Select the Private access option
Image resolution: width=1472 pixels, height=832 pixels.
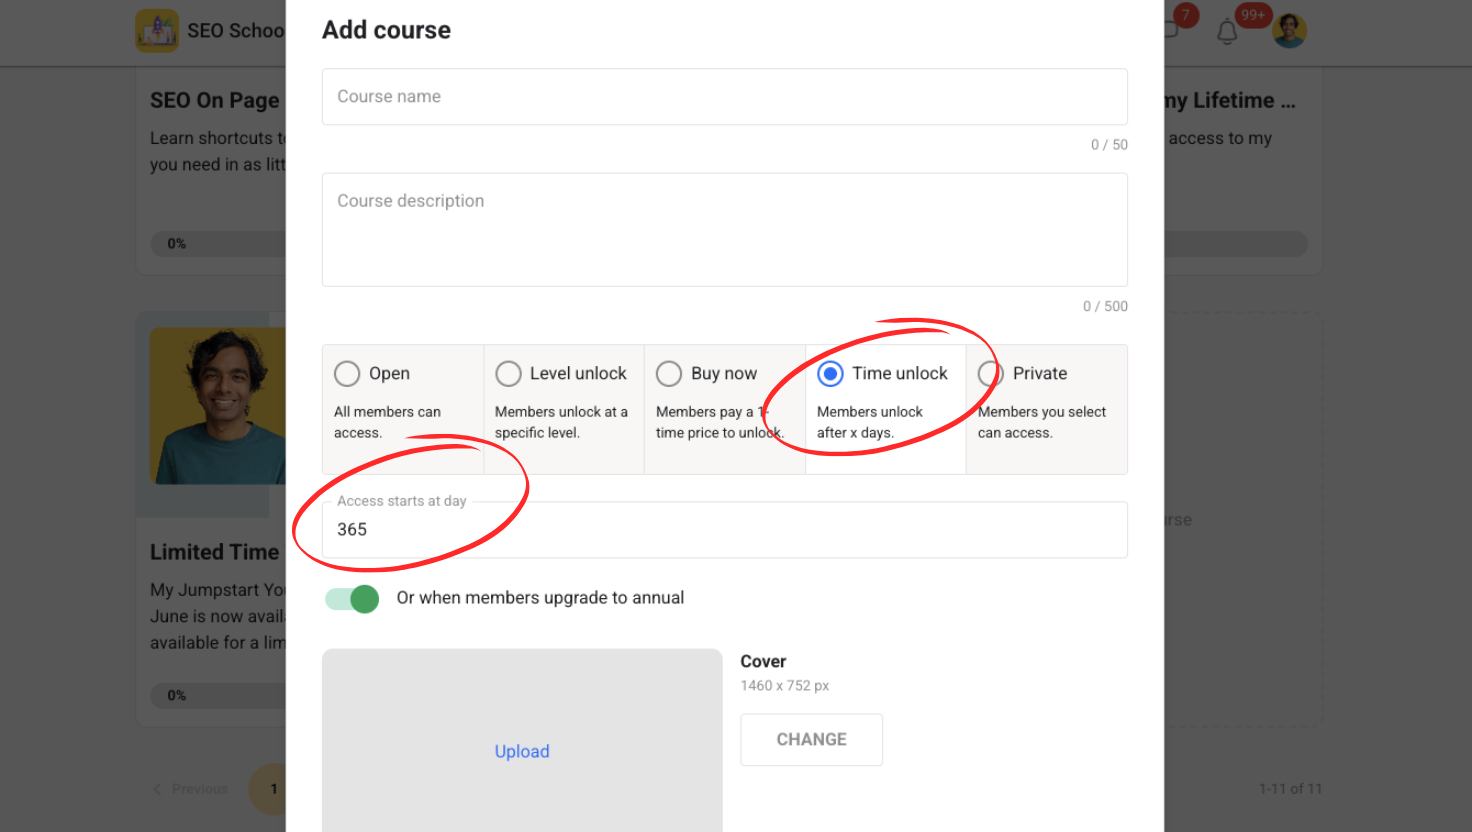click(x=990, y=373)
